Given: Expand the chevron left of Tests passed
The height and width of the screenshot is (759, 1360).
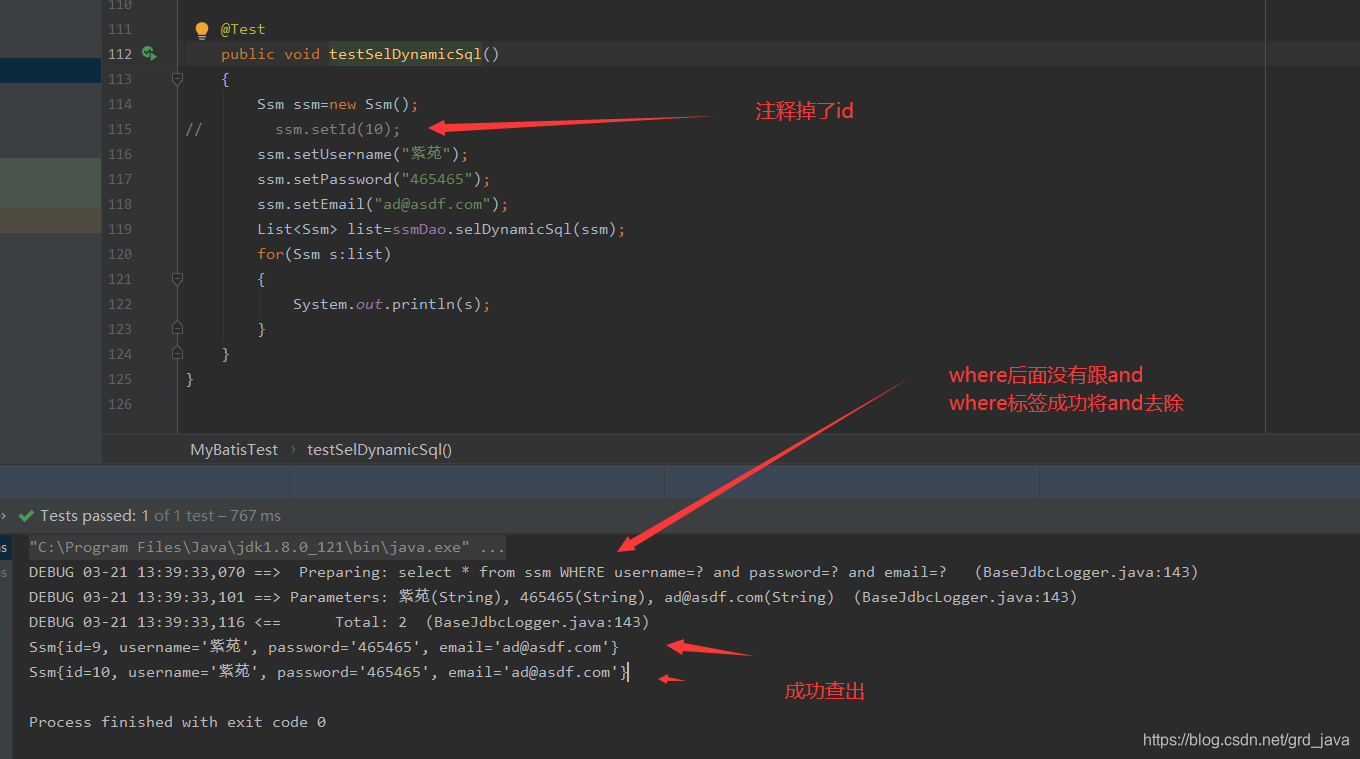Looking at the screenshot, I should [4, 516].
